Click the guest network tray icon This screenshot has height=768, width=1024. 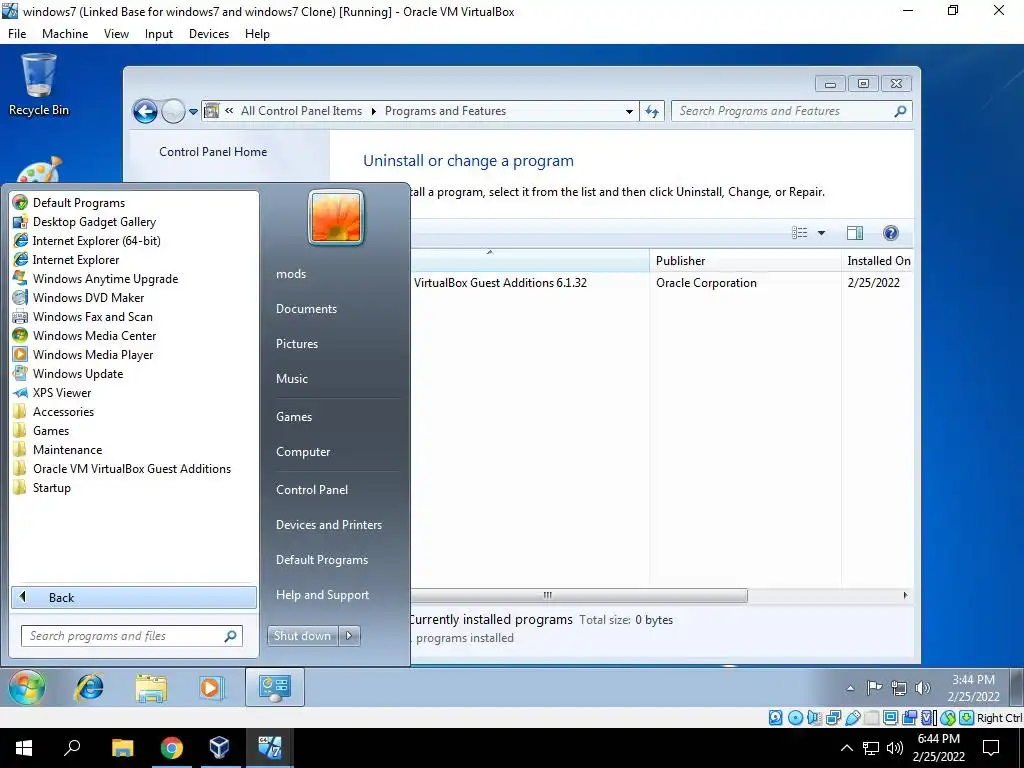(x=899, y=688)
